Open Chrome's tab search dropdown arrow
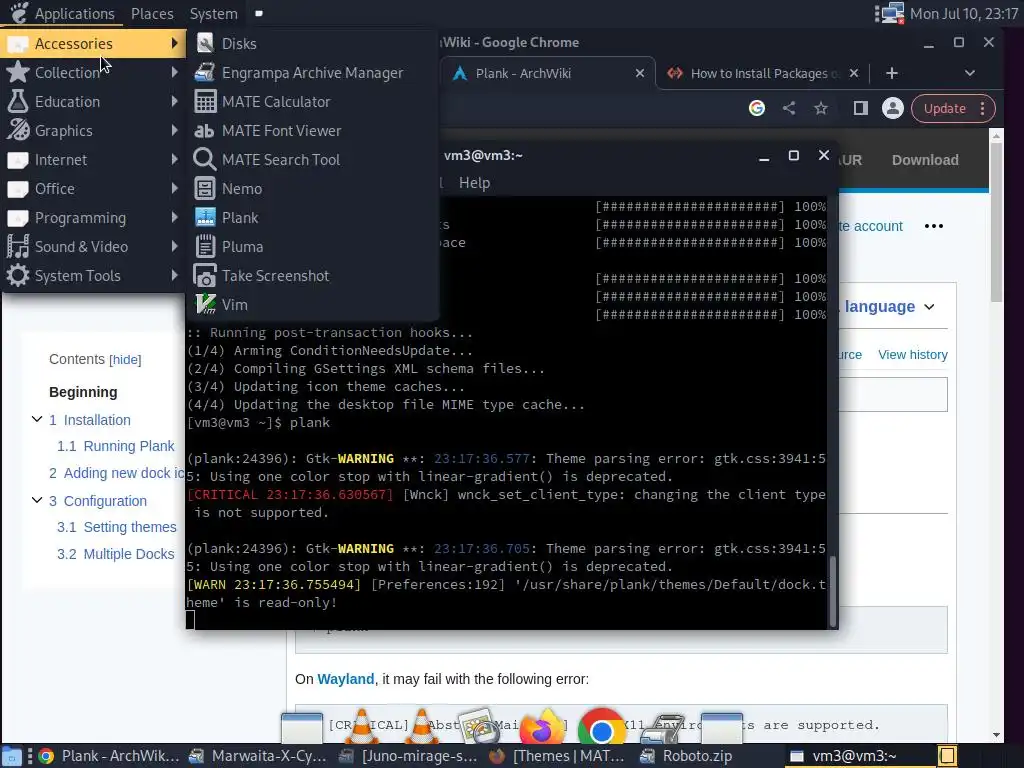The height and width of the screenshot is (768, 1024). tap(970, 73)
